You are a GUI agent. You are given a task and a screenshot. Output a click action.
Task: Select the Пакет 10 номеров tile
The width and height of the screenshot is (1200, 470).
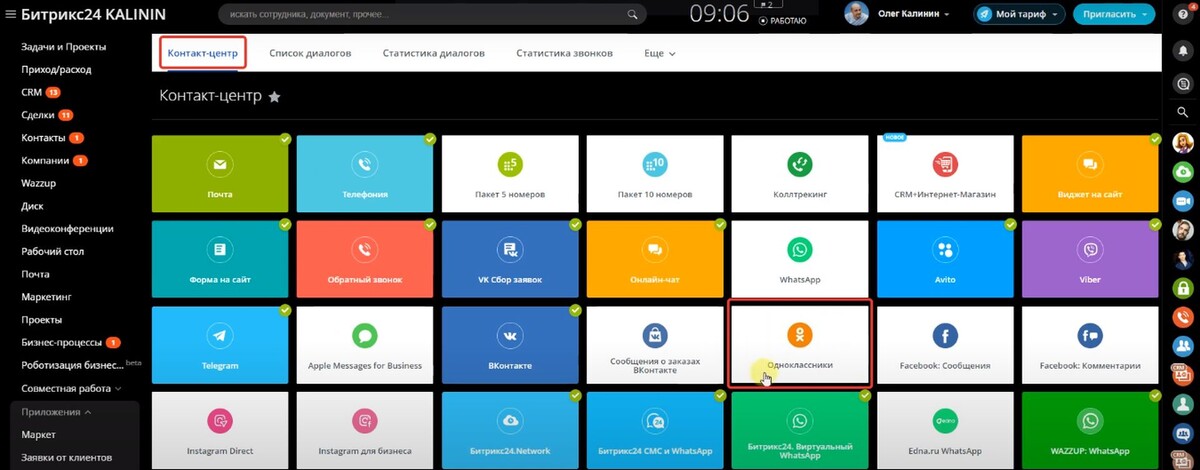(655, 174)
